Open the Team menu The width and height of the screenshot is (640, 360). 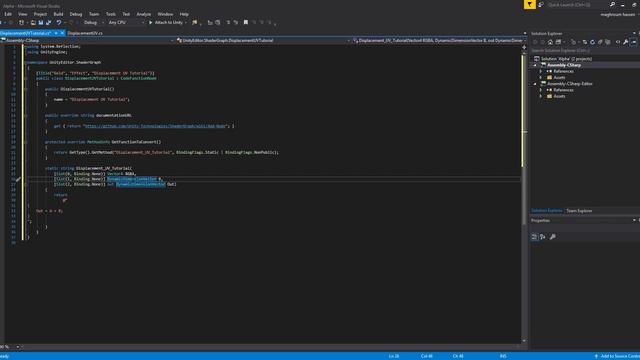coord(94,14)
